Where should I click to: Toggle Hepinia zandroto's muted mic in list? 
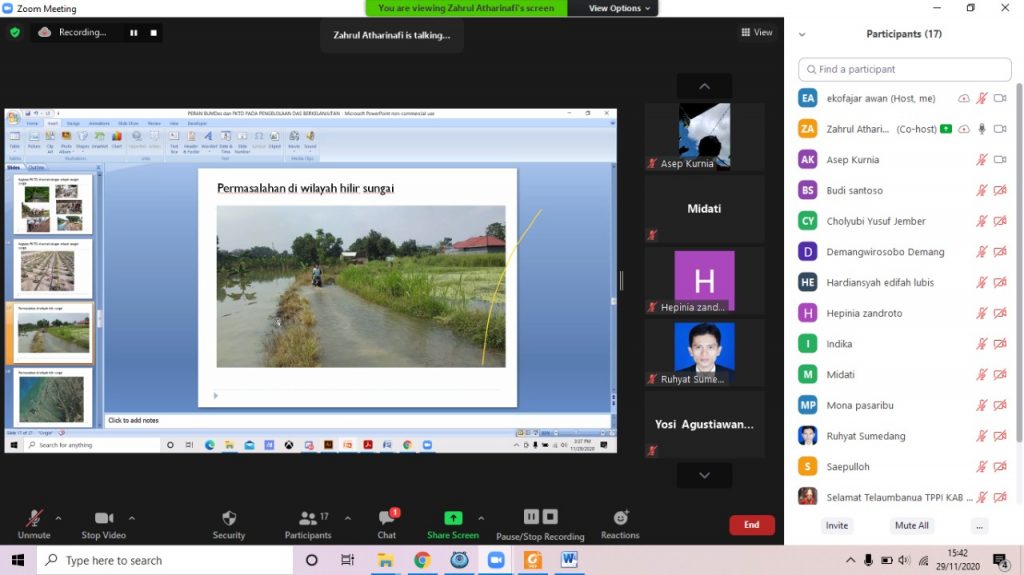coord(981,313)
